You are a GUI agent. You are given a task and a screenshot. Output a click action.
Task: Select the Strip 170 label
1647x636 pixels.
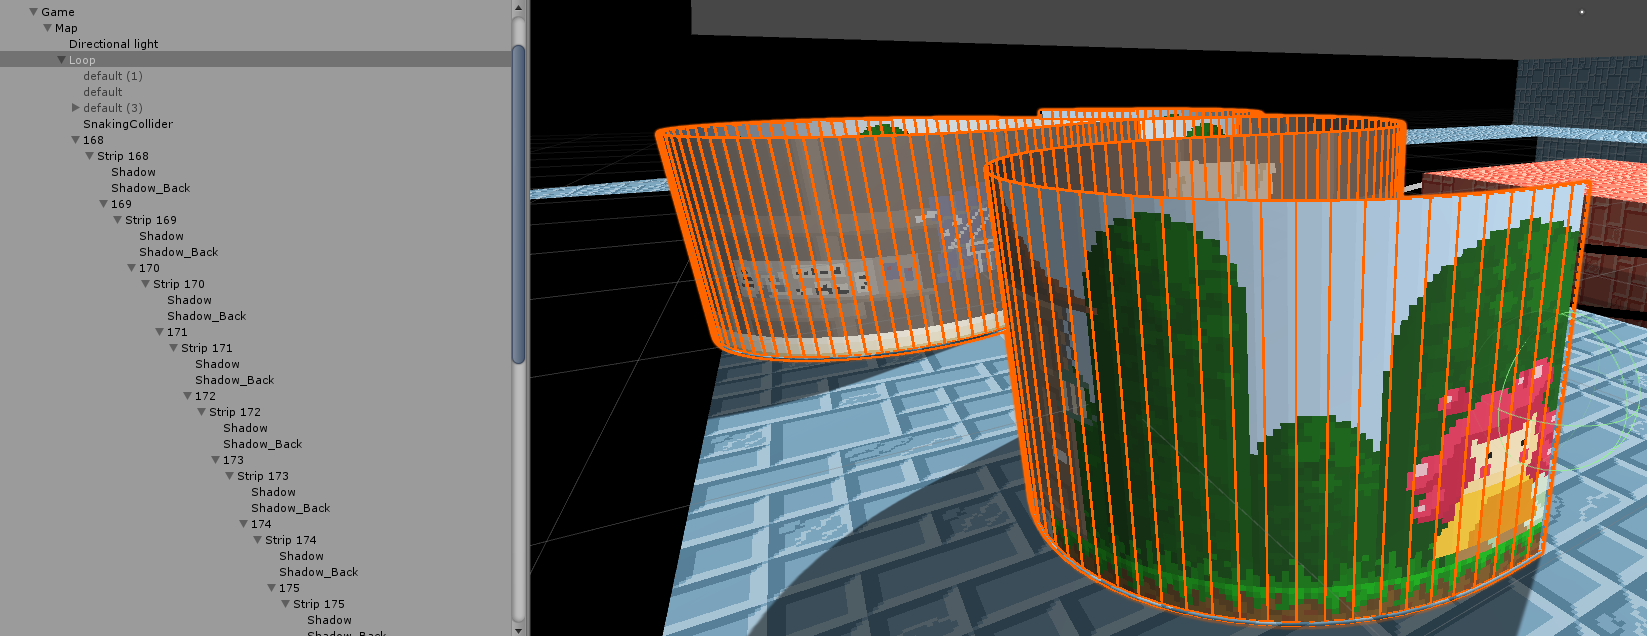tap(179, 284)
